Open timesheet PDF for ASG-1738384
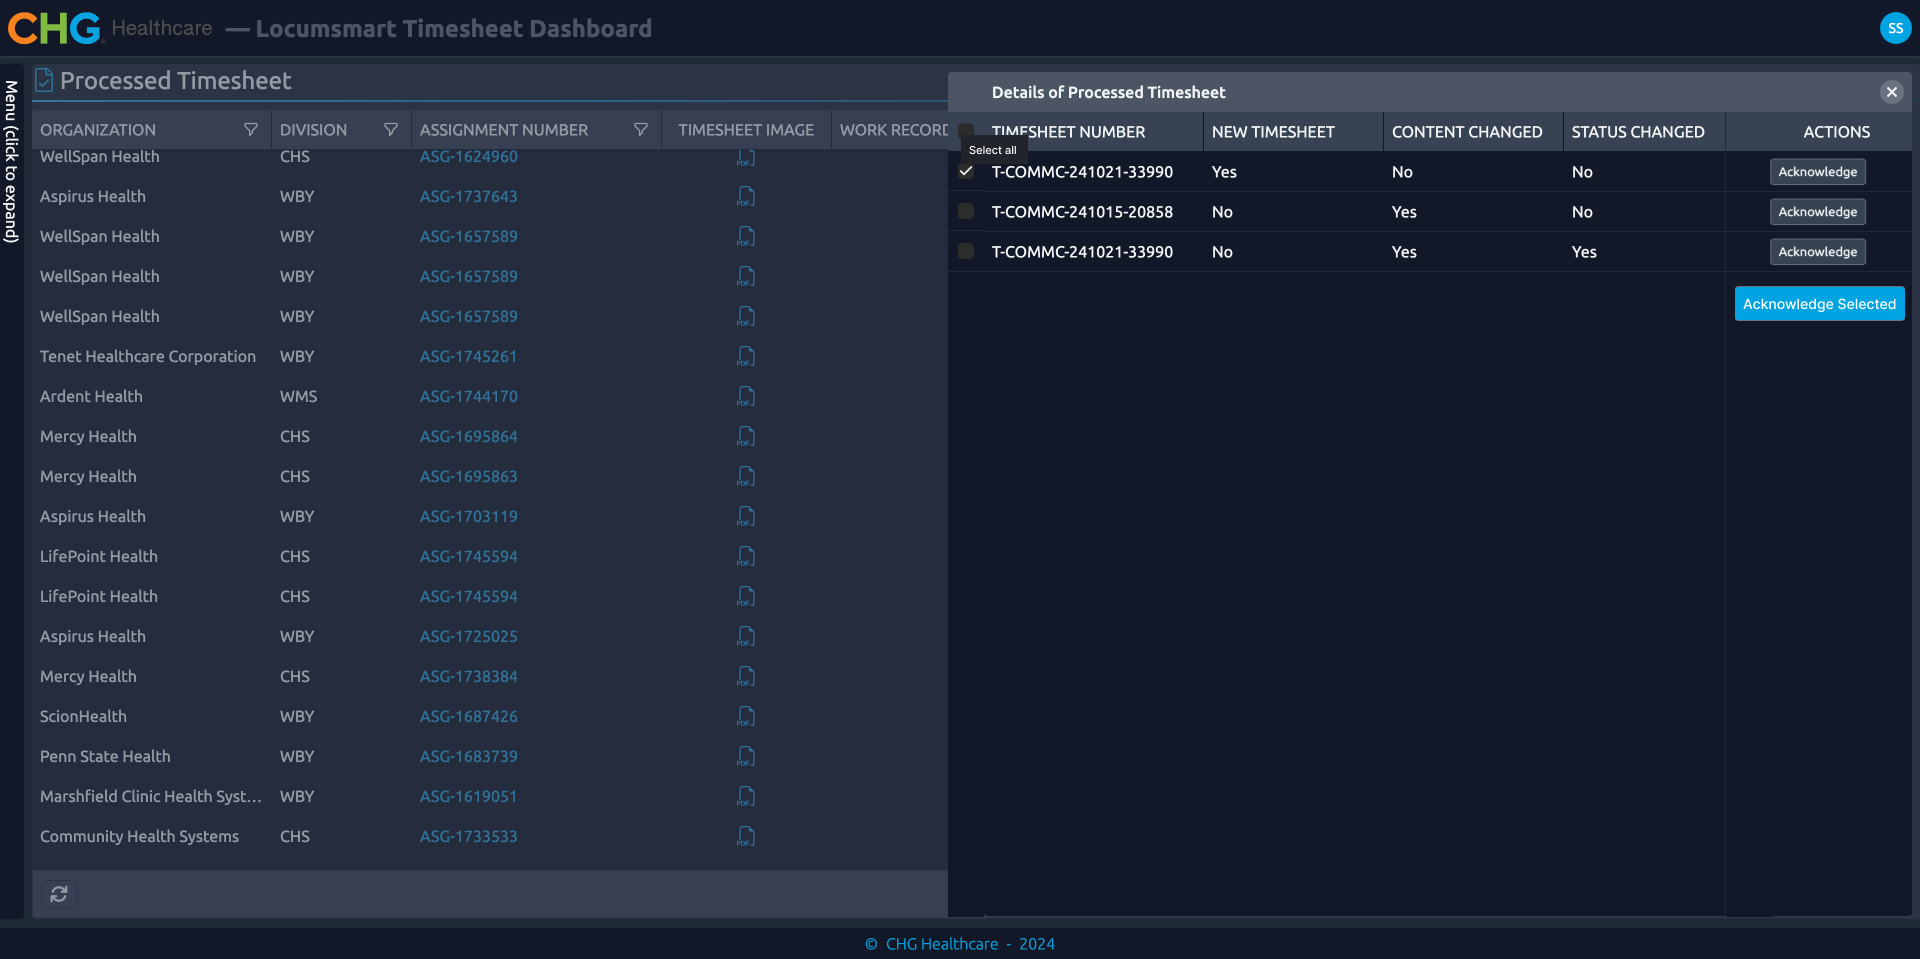 pos(746,677)
